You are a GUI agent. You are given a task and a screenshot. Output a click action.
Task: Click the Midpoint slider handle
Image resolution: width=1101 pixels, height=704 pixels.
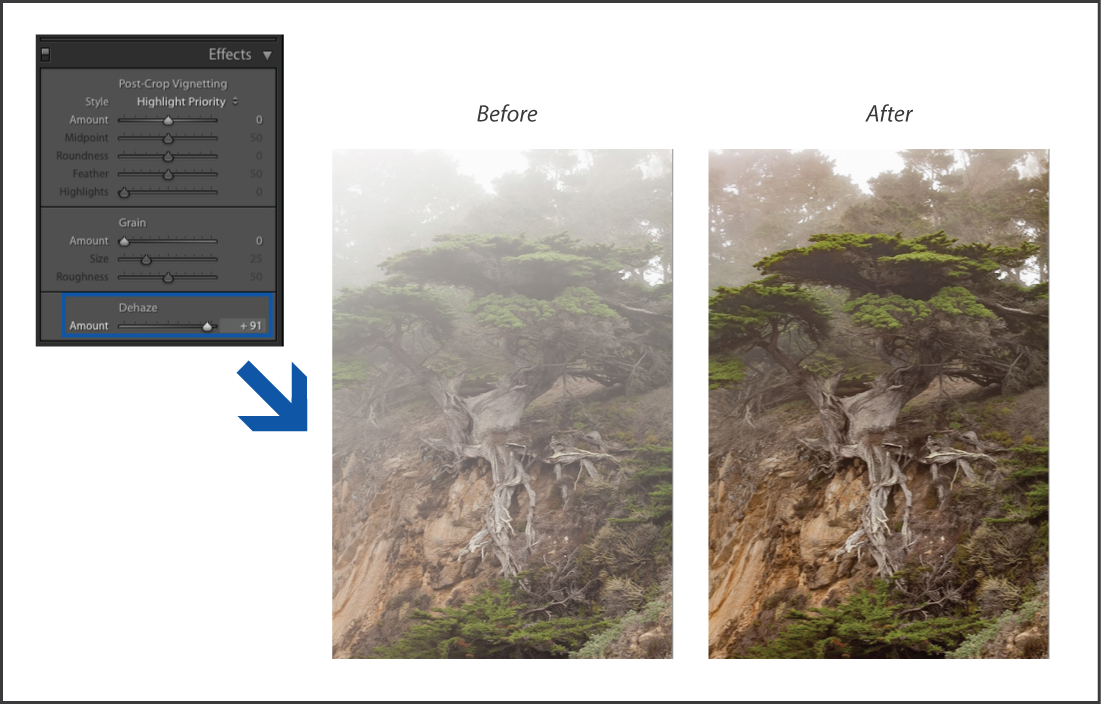(x=168, y=138)
